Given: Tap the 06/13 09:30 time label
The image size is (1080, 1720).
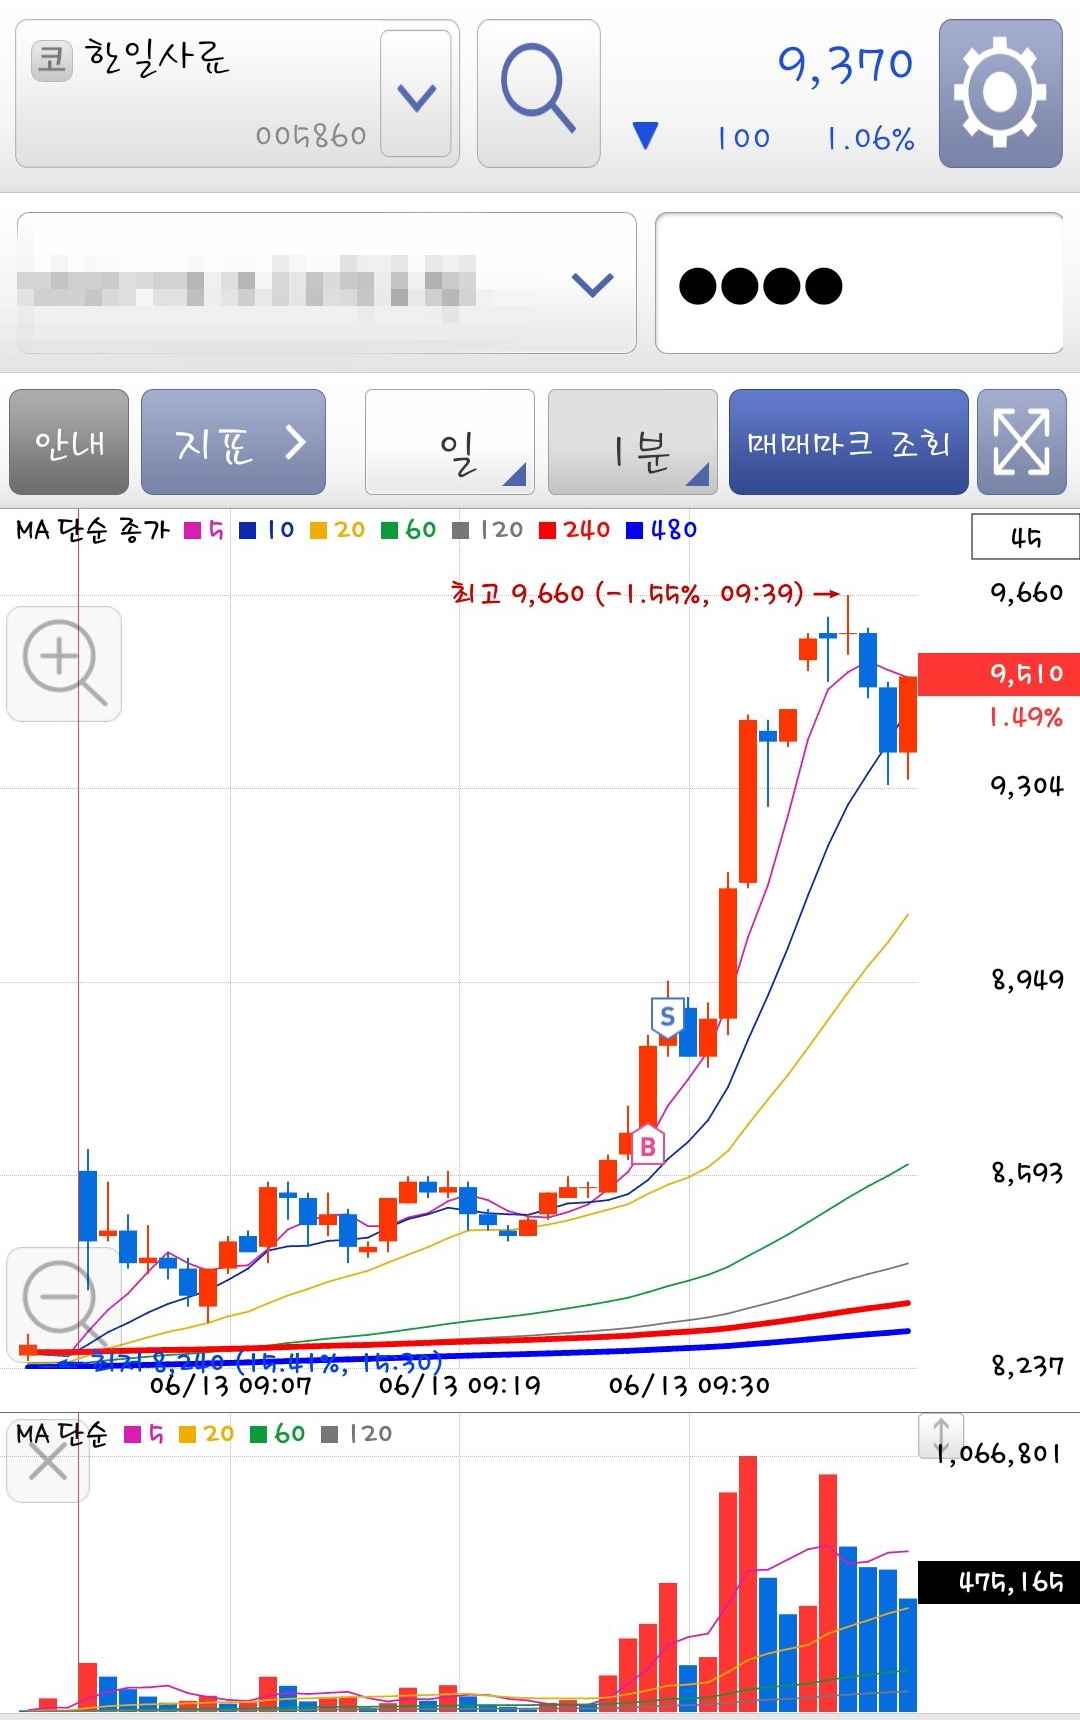Looking at the screenshot, I should point(690,1386).
